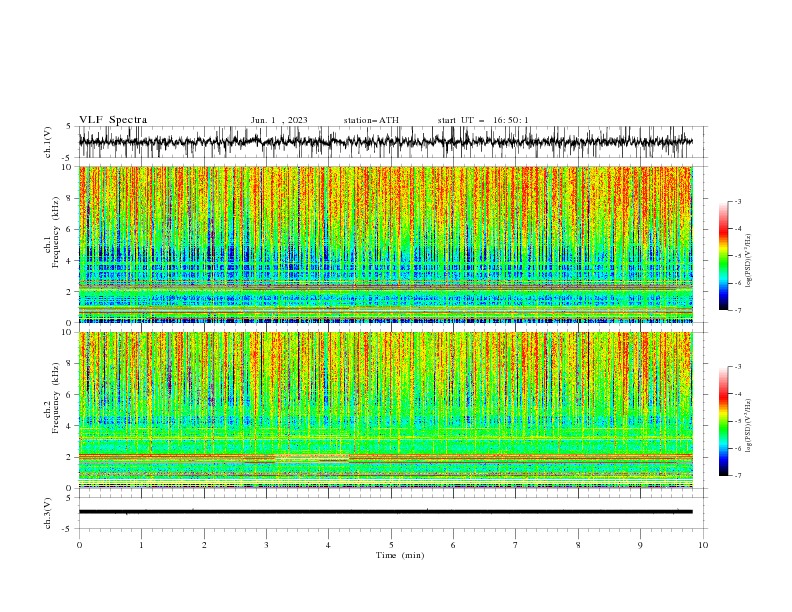Click the "7" tick label on the Time axis

point(516,545)
